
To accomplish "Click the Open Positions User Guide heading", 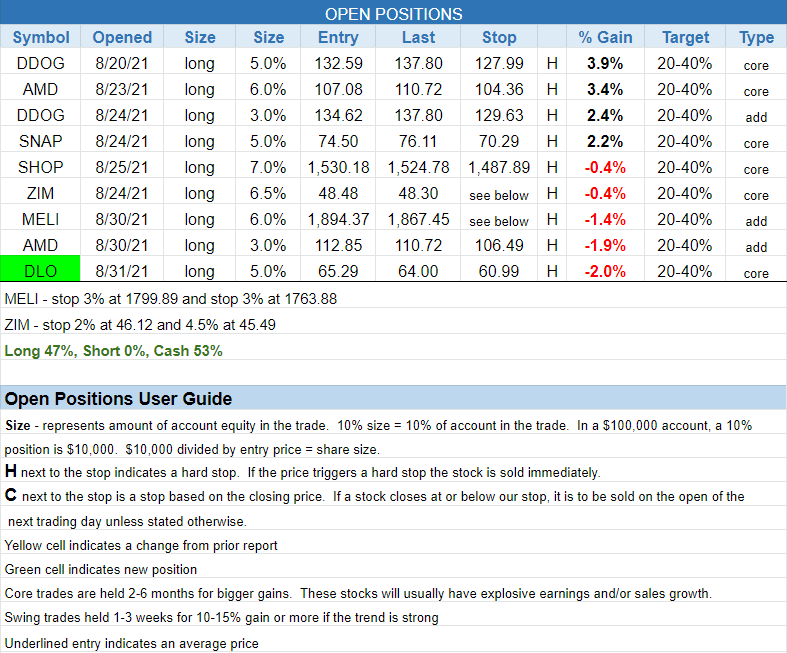I will point(118,399).
